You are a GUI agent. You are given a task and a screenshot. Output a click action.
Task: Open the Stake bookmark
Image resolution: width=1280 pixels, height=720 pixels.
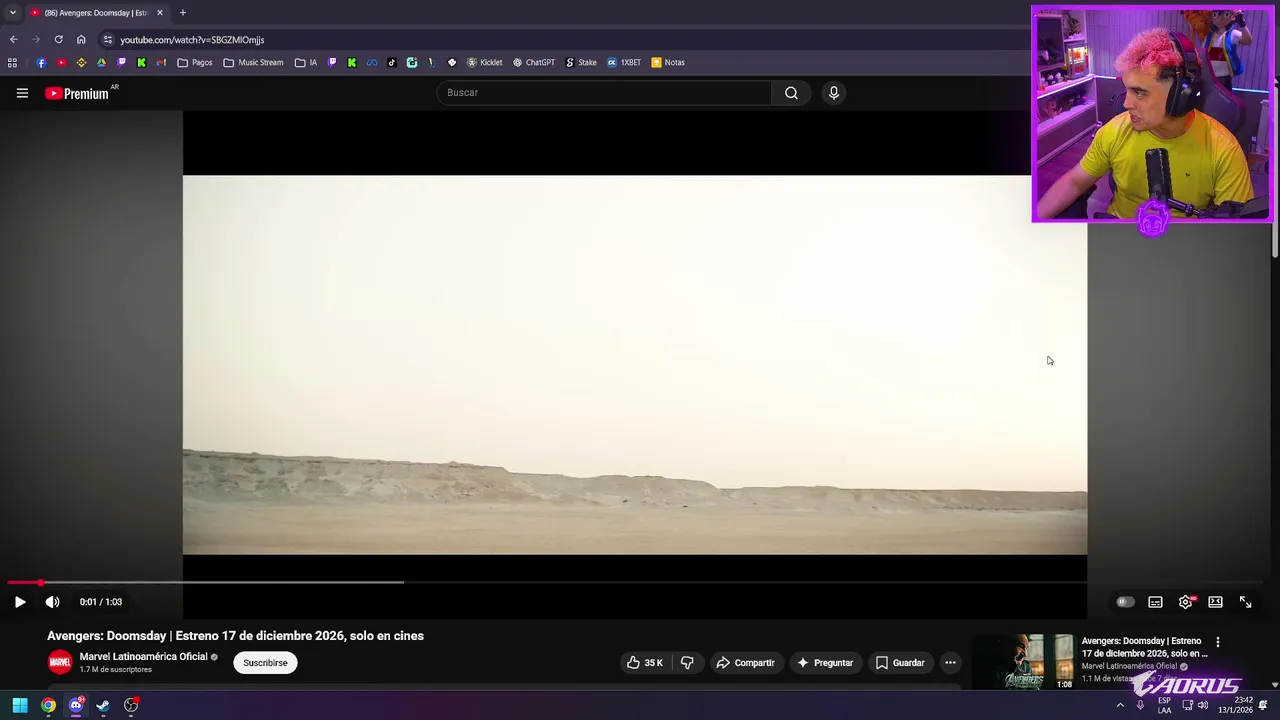pyautogui.click(x=581, y=62)
